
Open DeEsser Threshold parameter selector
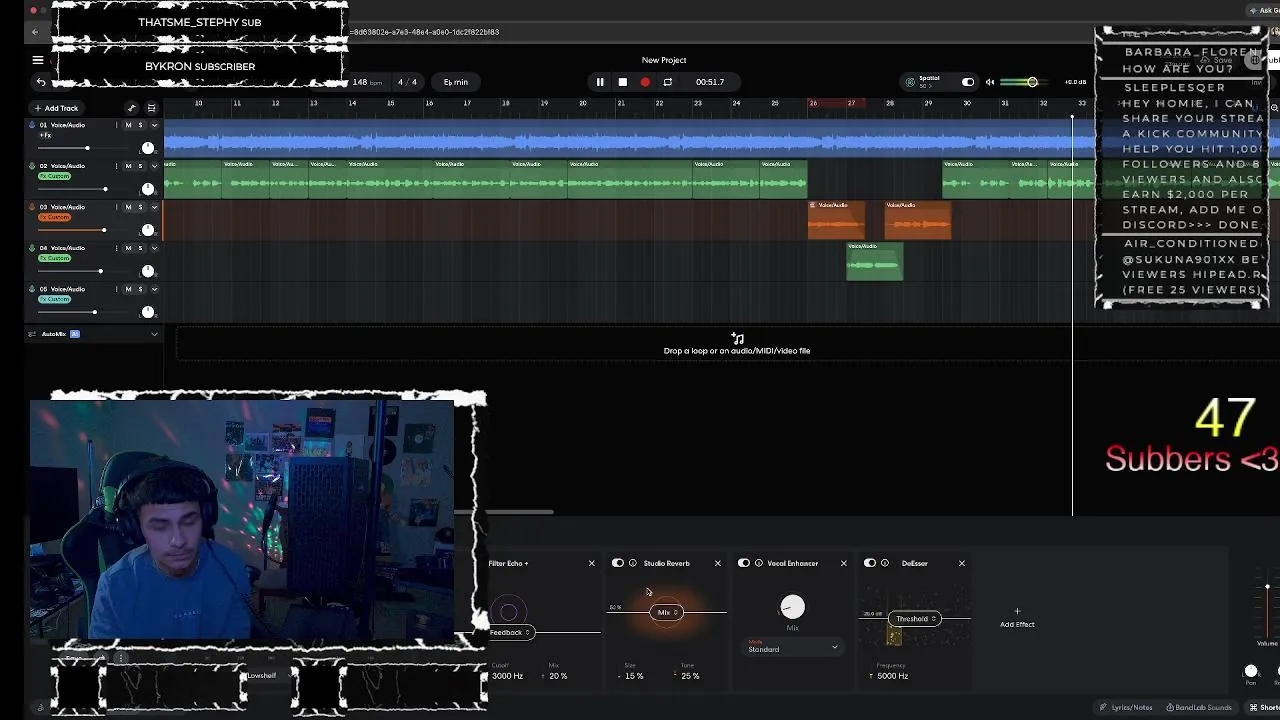click(x=915, y=618)
